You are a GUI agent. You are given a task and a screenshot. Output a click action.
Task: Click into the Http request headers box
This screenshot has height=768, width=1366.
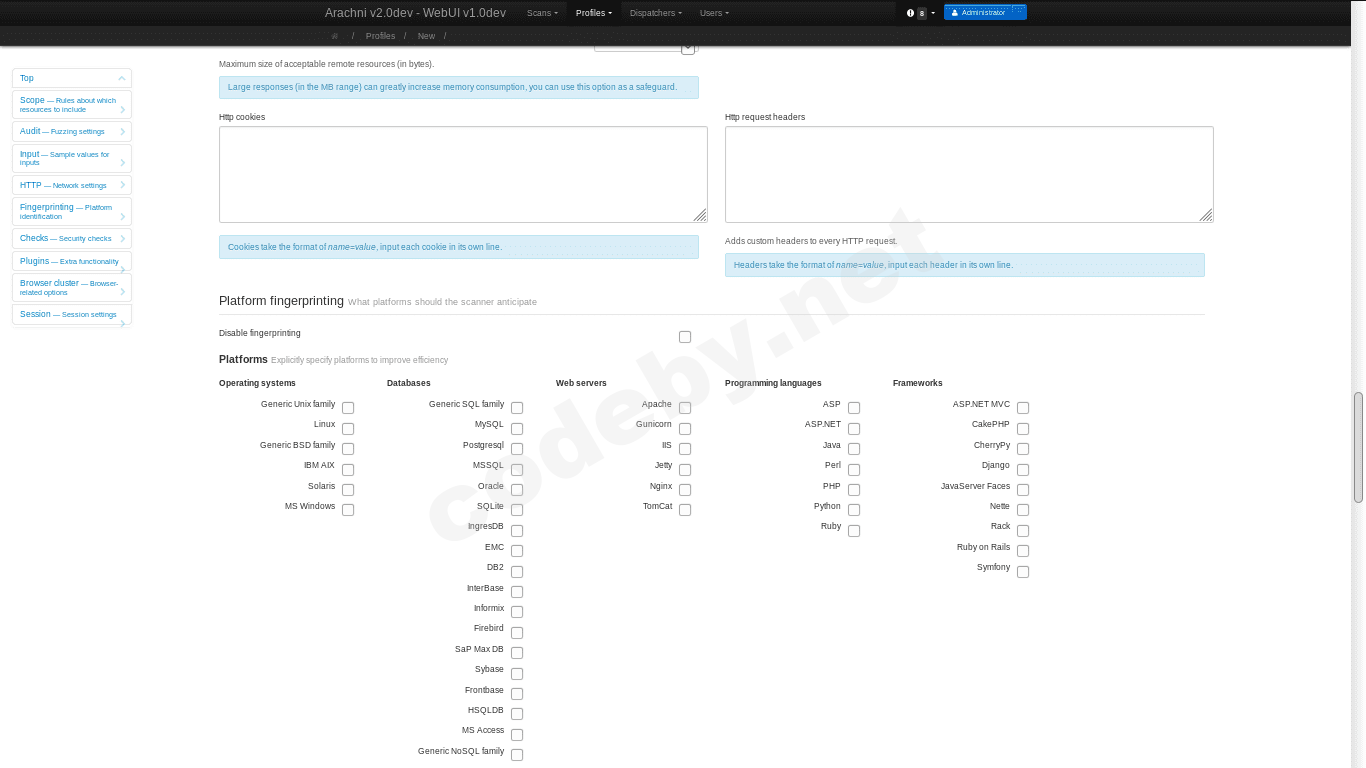pyautogui.click(x=969, y=174)
